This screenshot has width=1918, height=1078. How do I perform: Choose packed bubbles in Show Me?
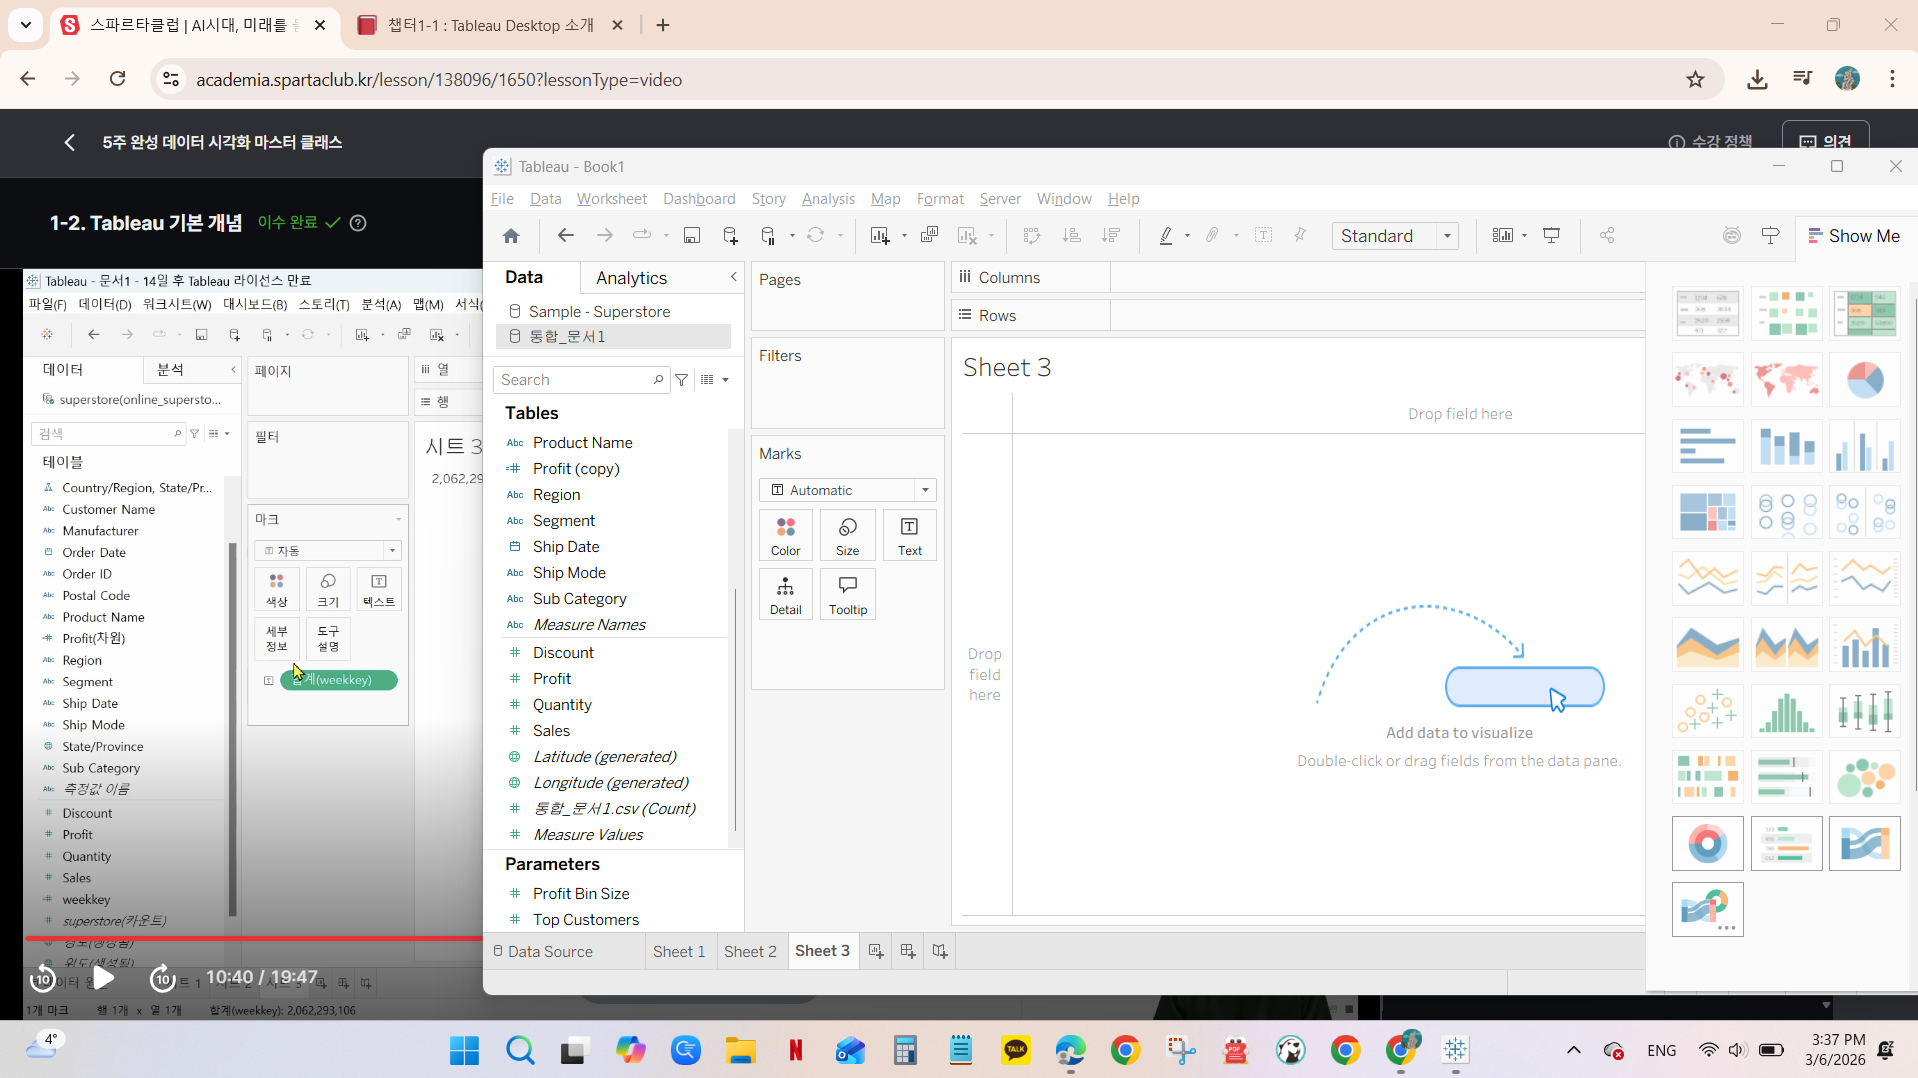point(1865,777)
